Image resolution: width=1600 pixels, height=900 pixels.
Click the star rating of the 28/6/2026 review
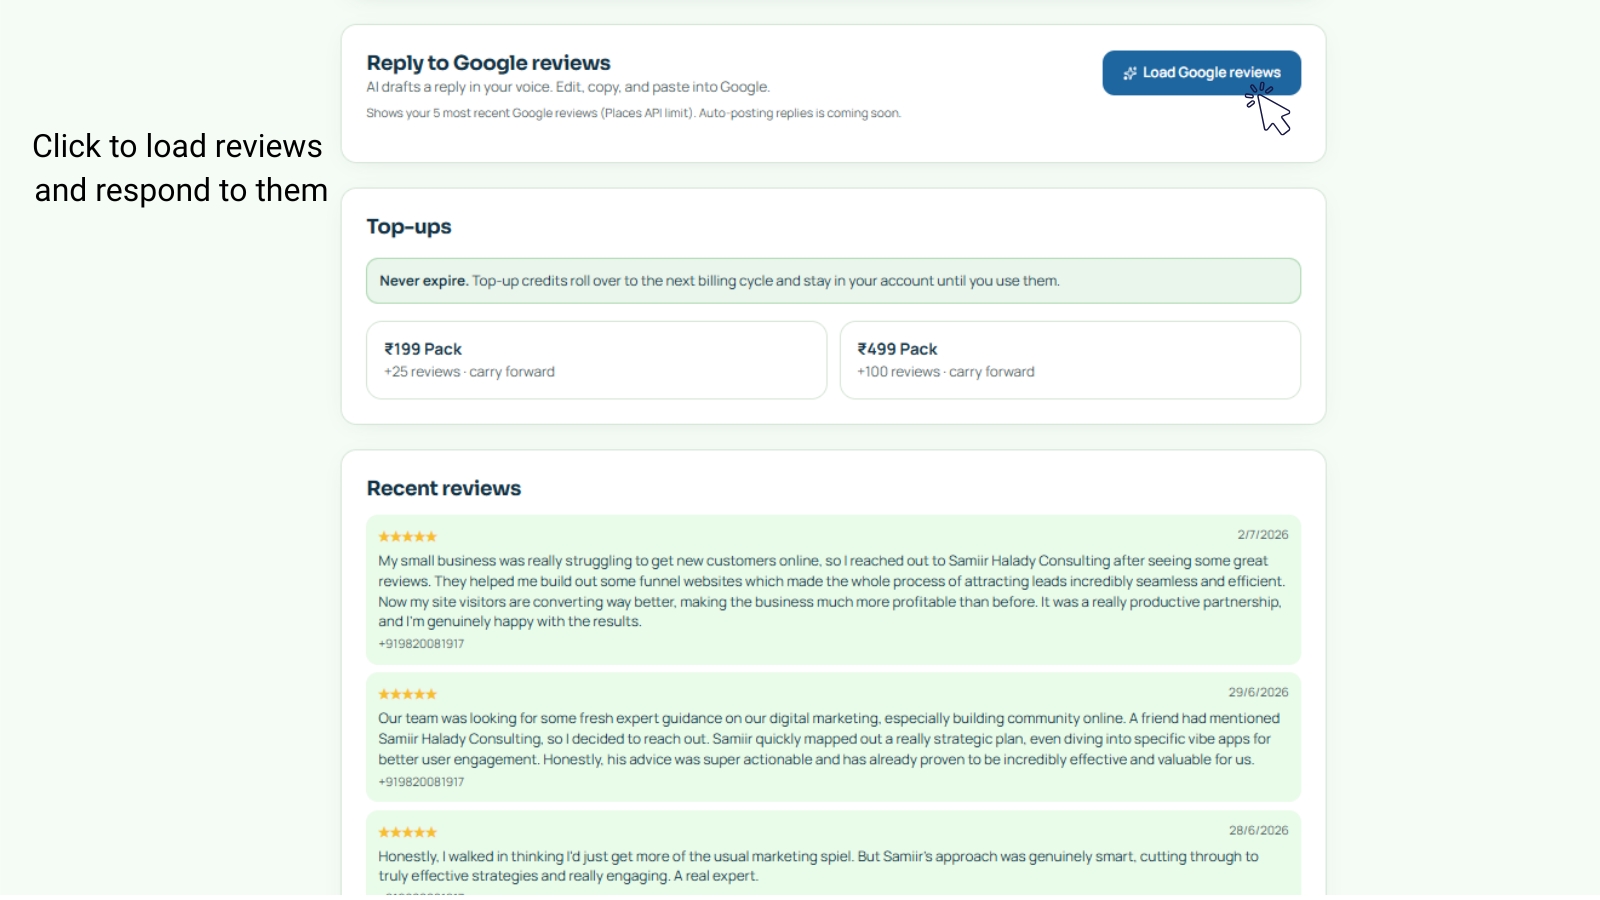pos(407,832)
